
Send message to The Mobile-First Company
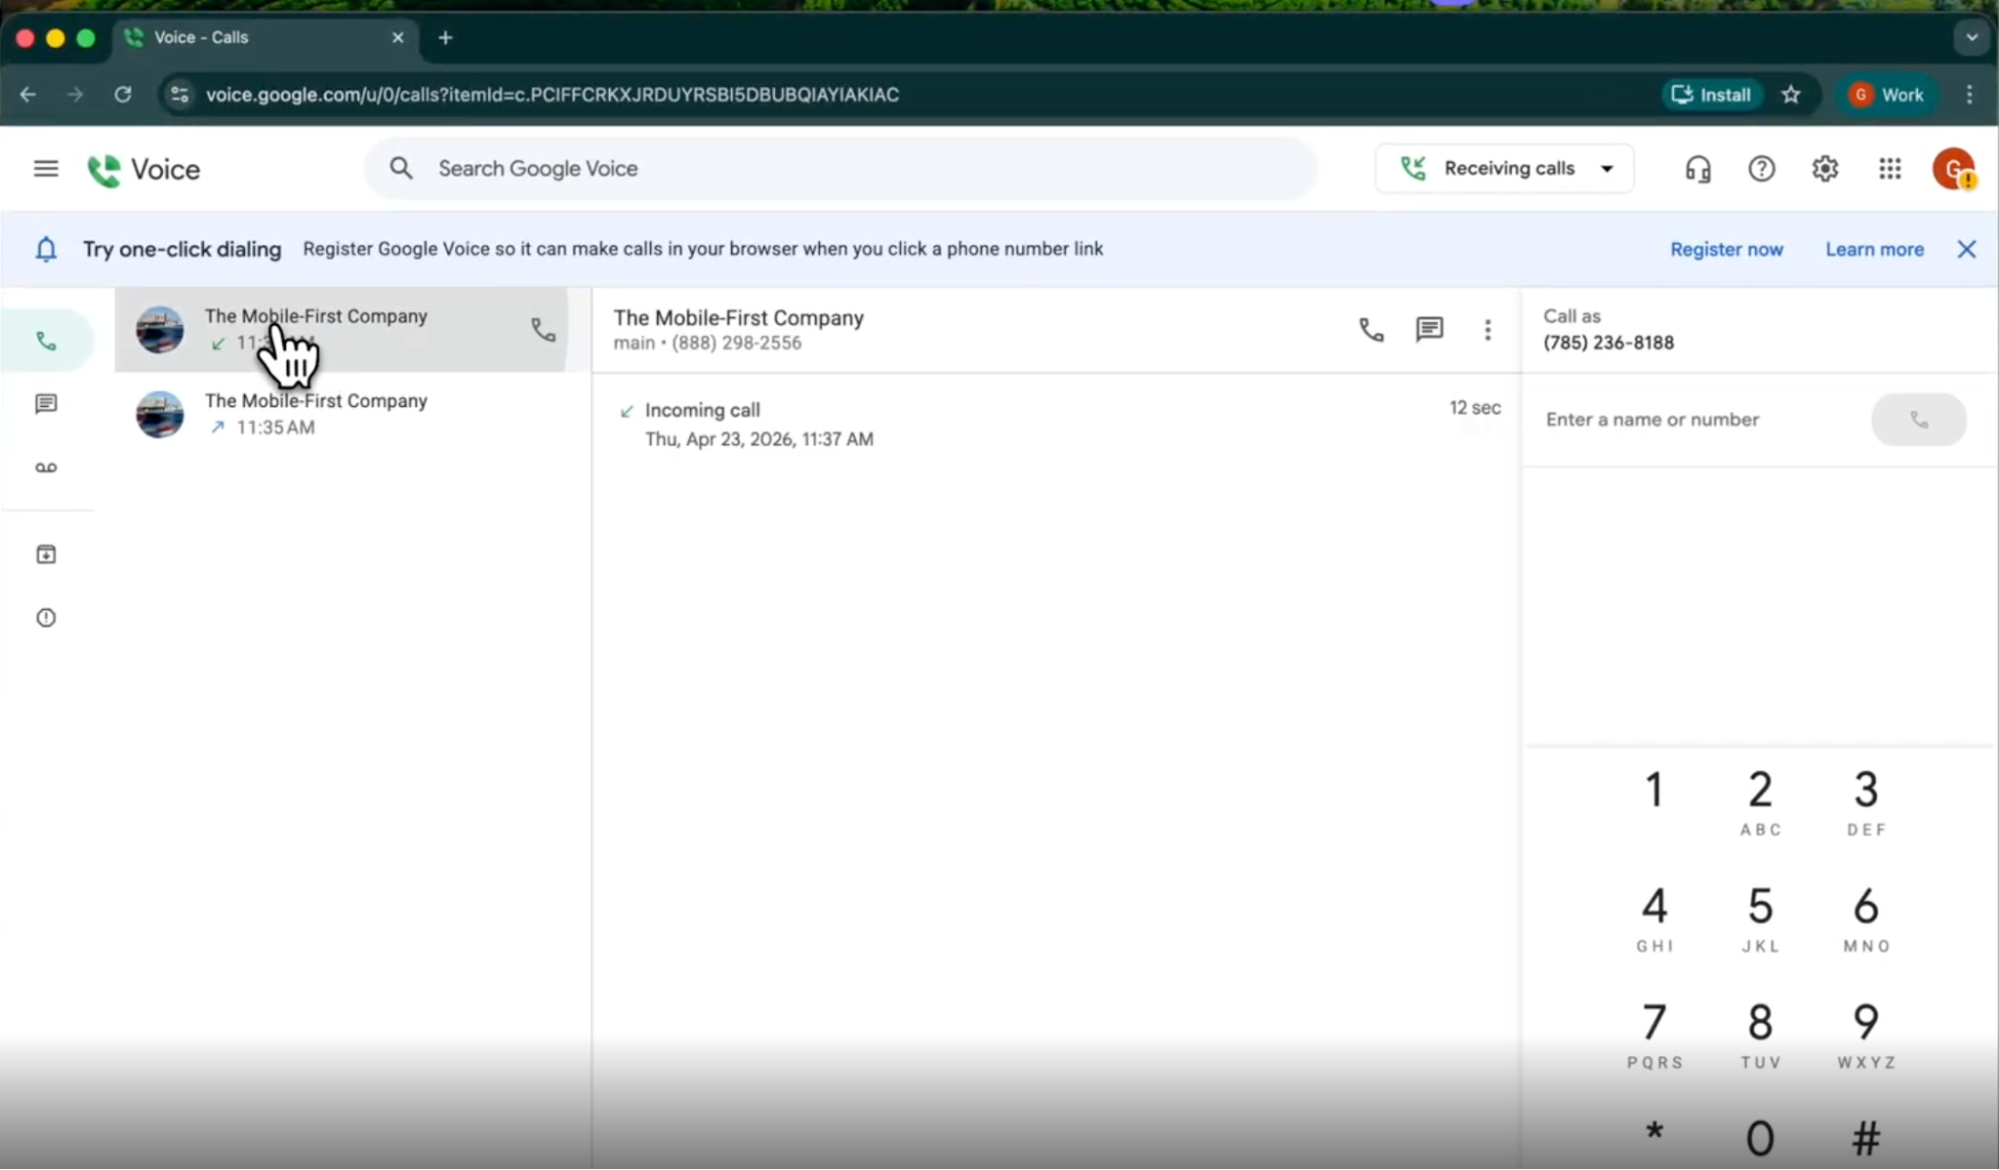[x=1429, y=330]
